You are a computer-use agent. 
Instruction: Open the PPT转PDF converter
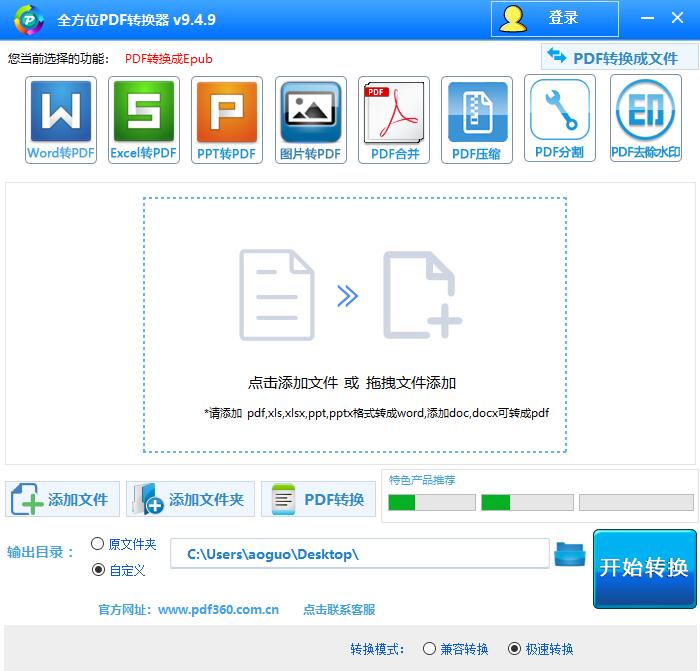[x=227, y=120]
